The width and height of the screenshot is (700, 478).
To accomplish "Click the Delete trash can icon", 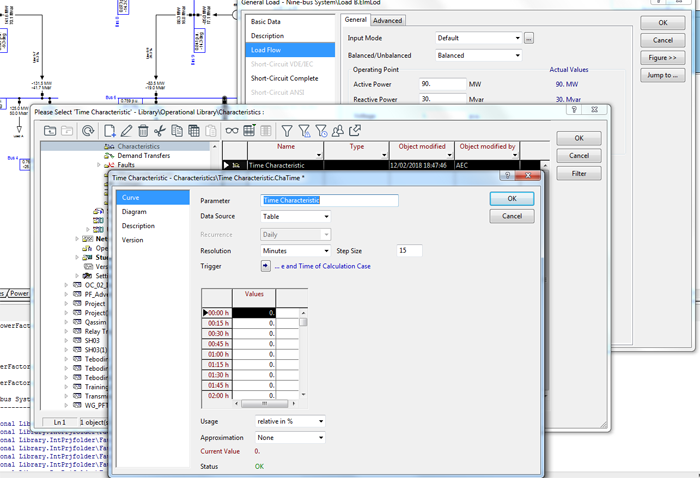I will point(143,131).
